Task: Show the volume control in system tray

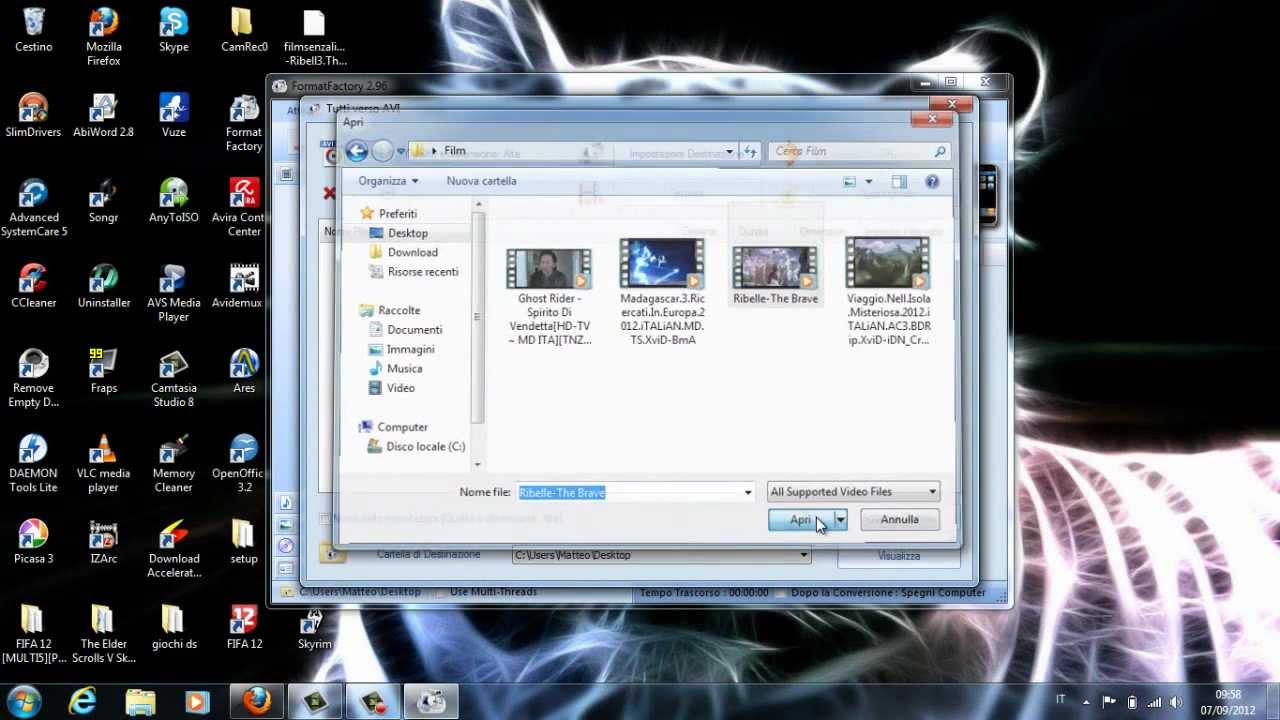Action: [x=1176, y=702]
